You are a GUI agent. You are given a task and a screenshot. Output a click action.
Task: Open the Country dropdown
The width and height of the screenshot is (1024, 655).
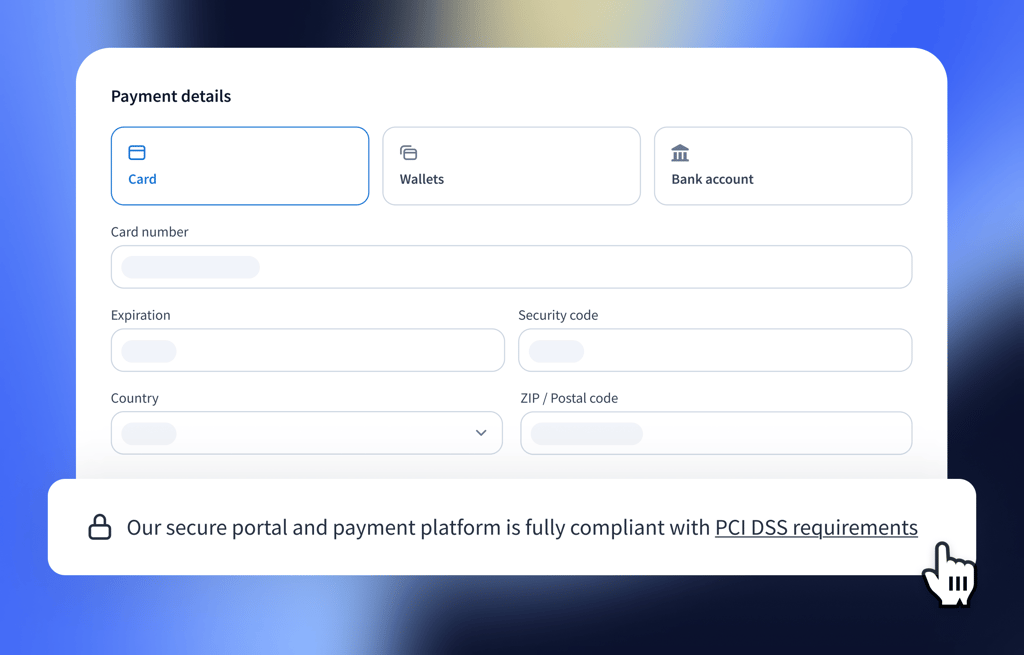tap(306, 434)
